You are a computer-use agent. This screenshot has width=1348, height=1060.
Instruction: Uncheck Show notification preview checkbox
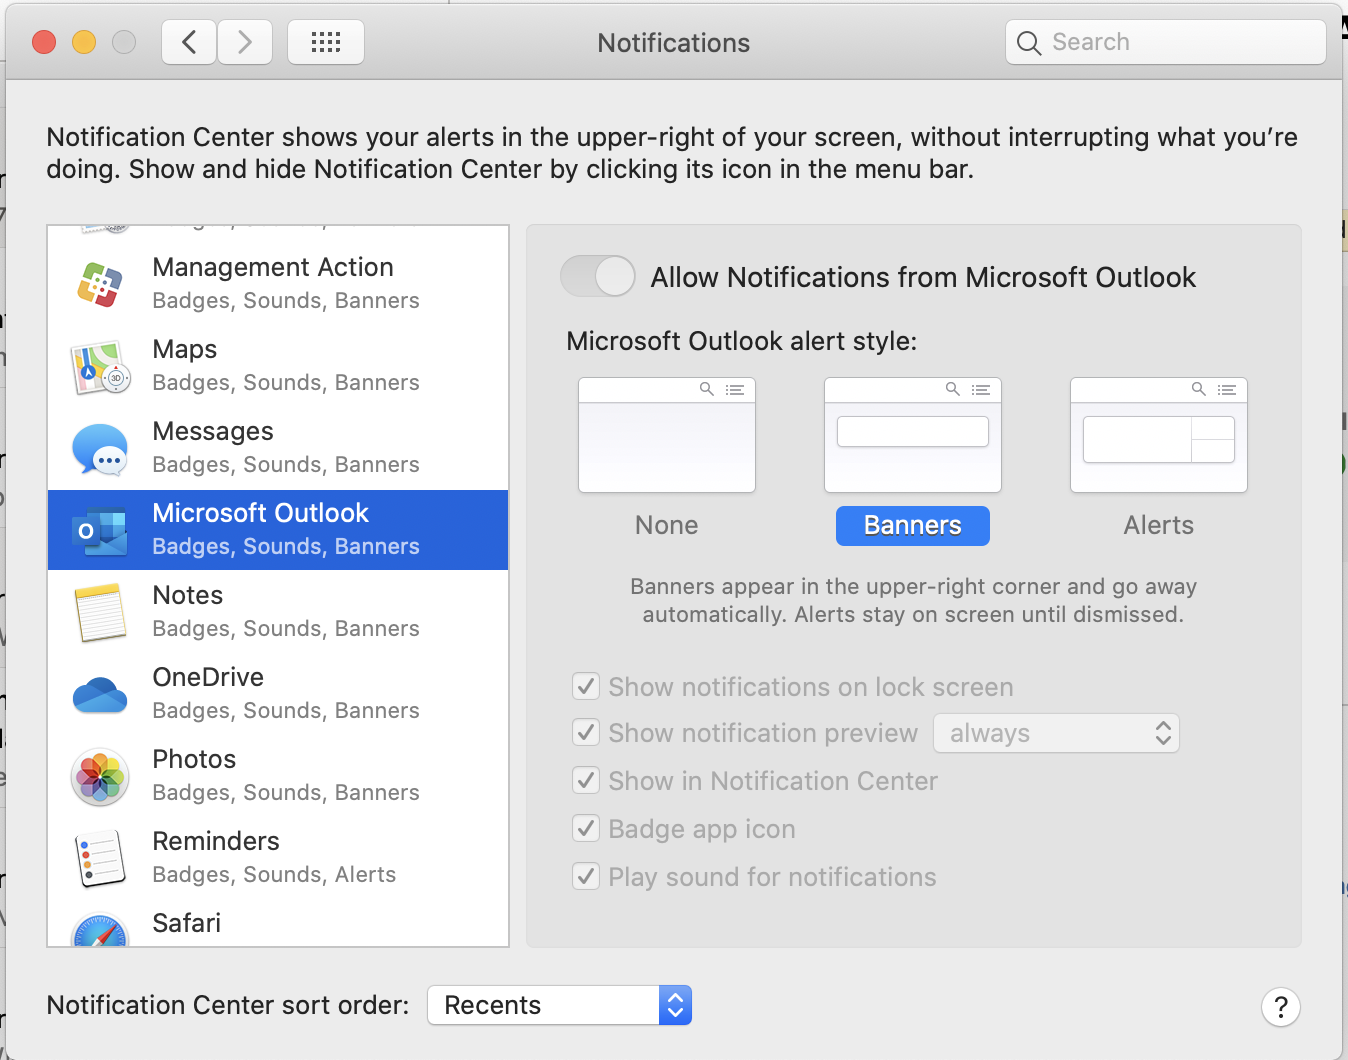586,733
